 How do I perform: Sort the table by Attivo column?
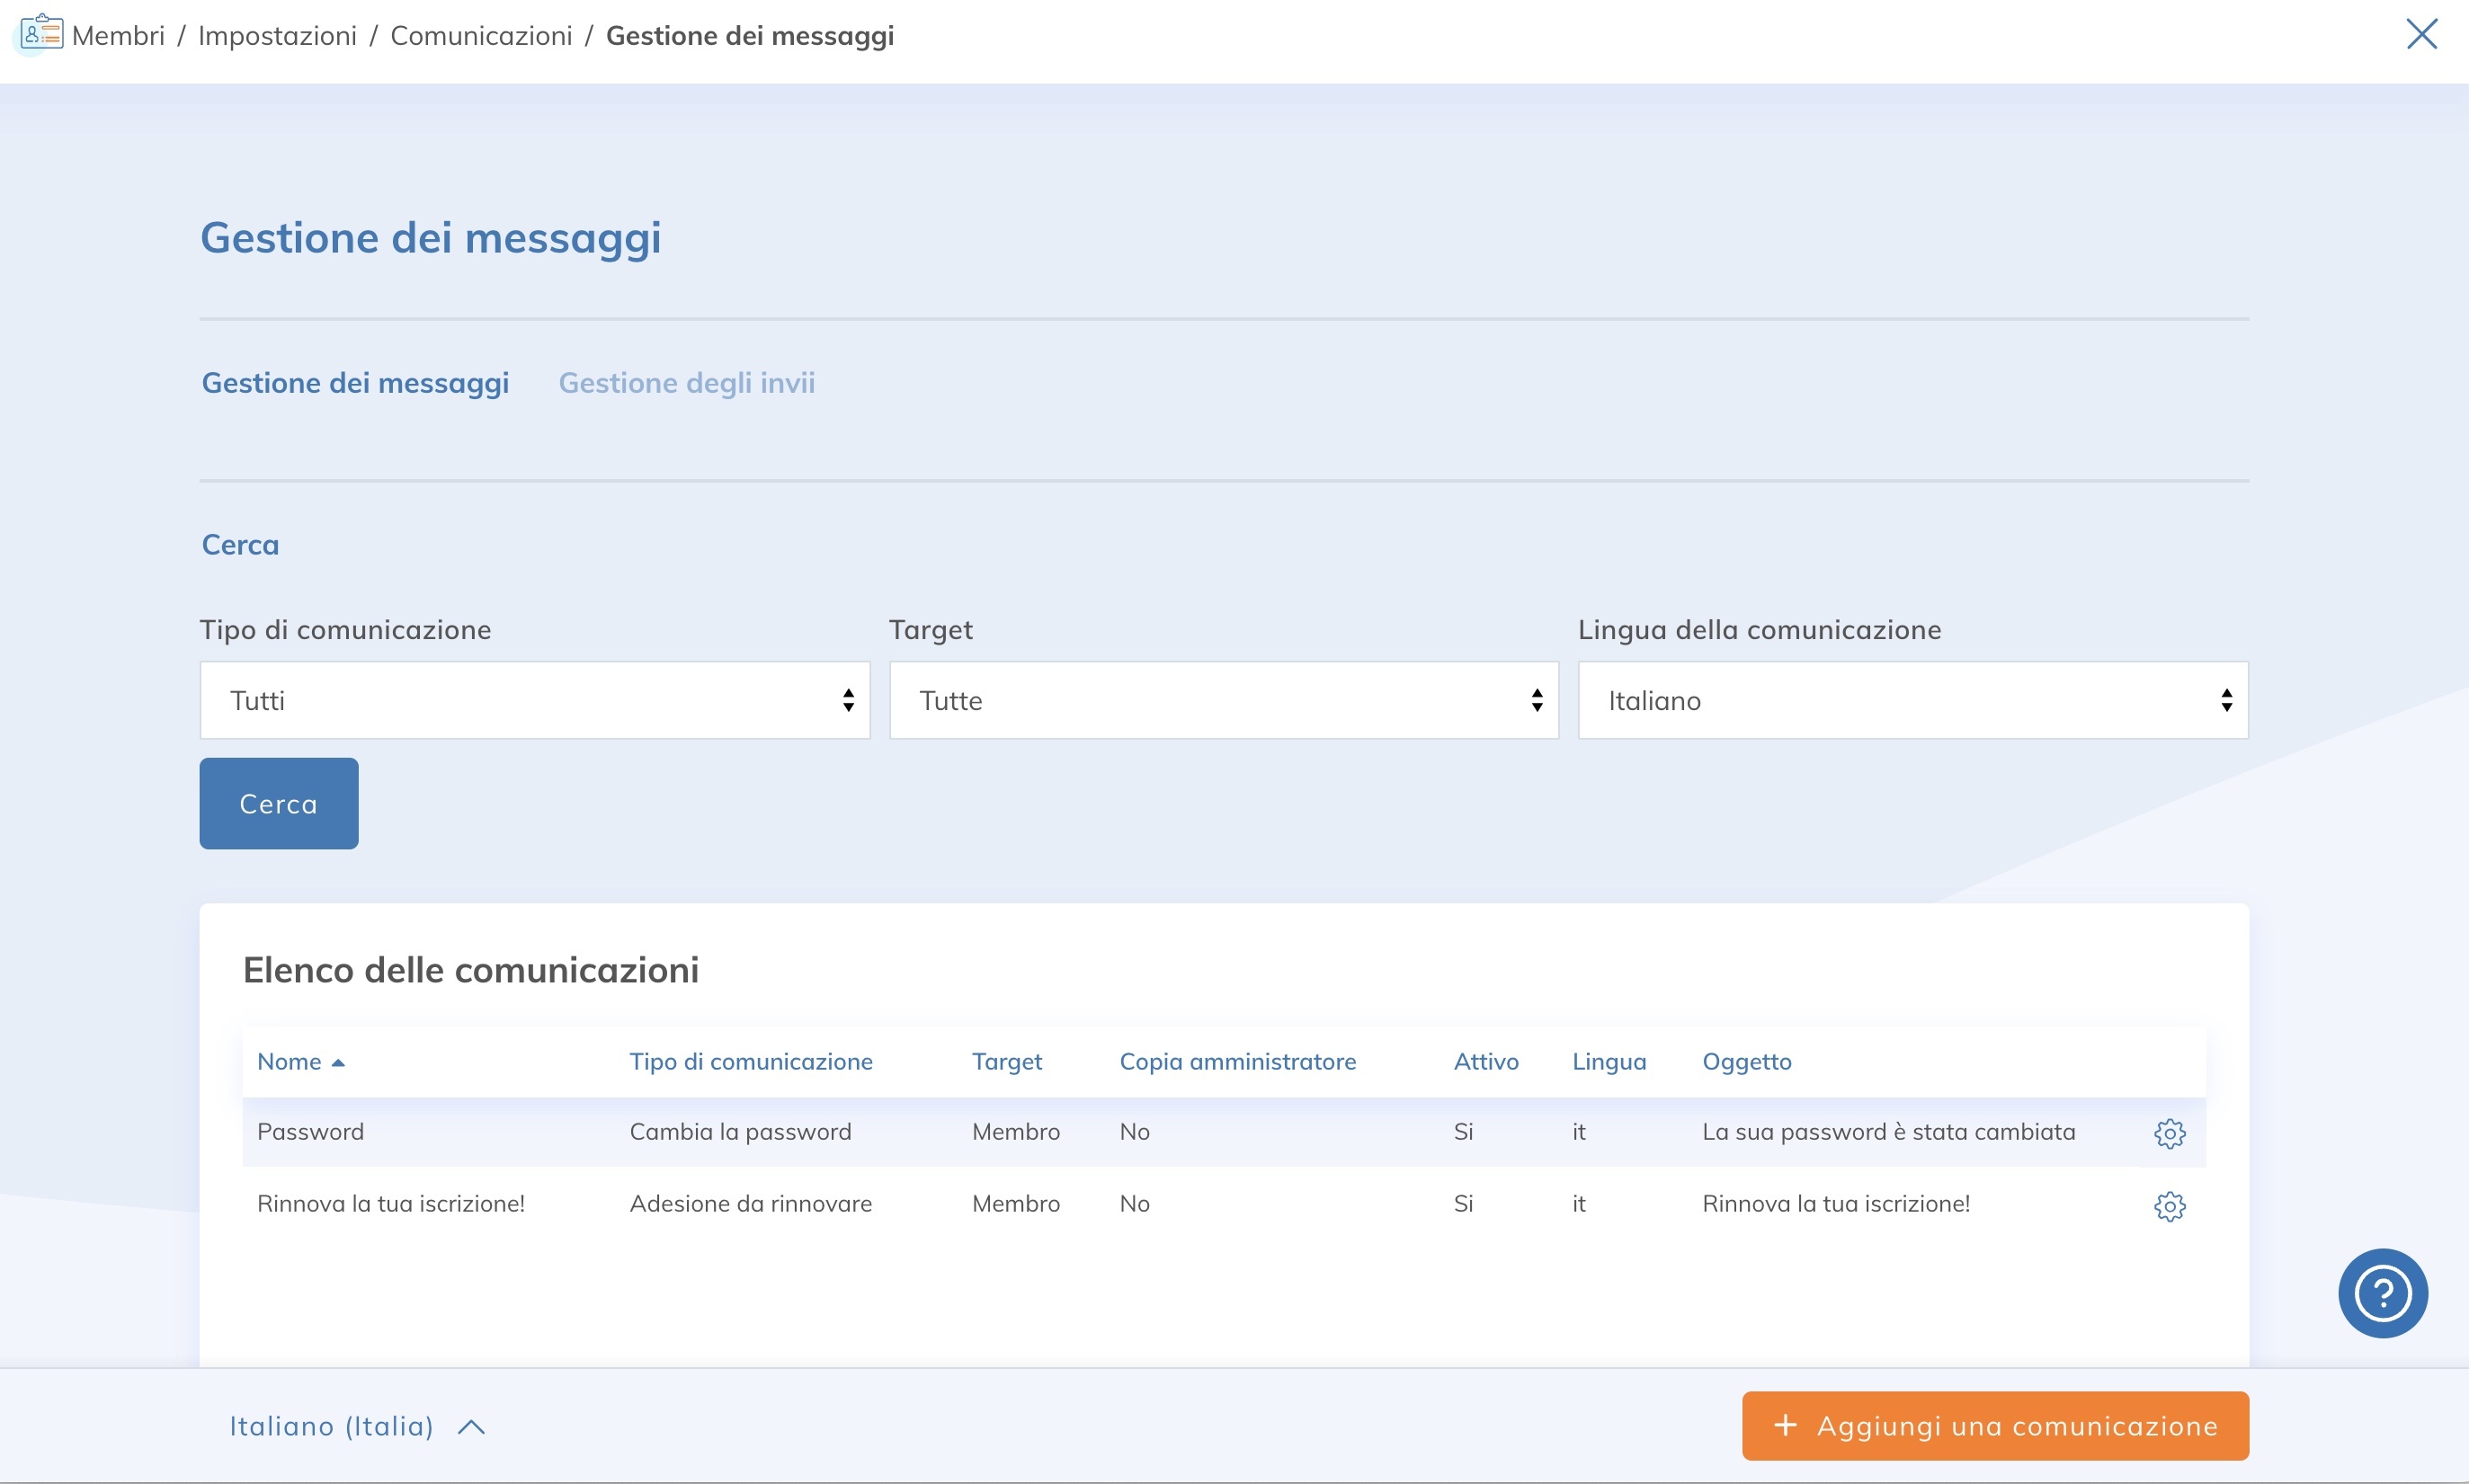pos(1485,1062)
